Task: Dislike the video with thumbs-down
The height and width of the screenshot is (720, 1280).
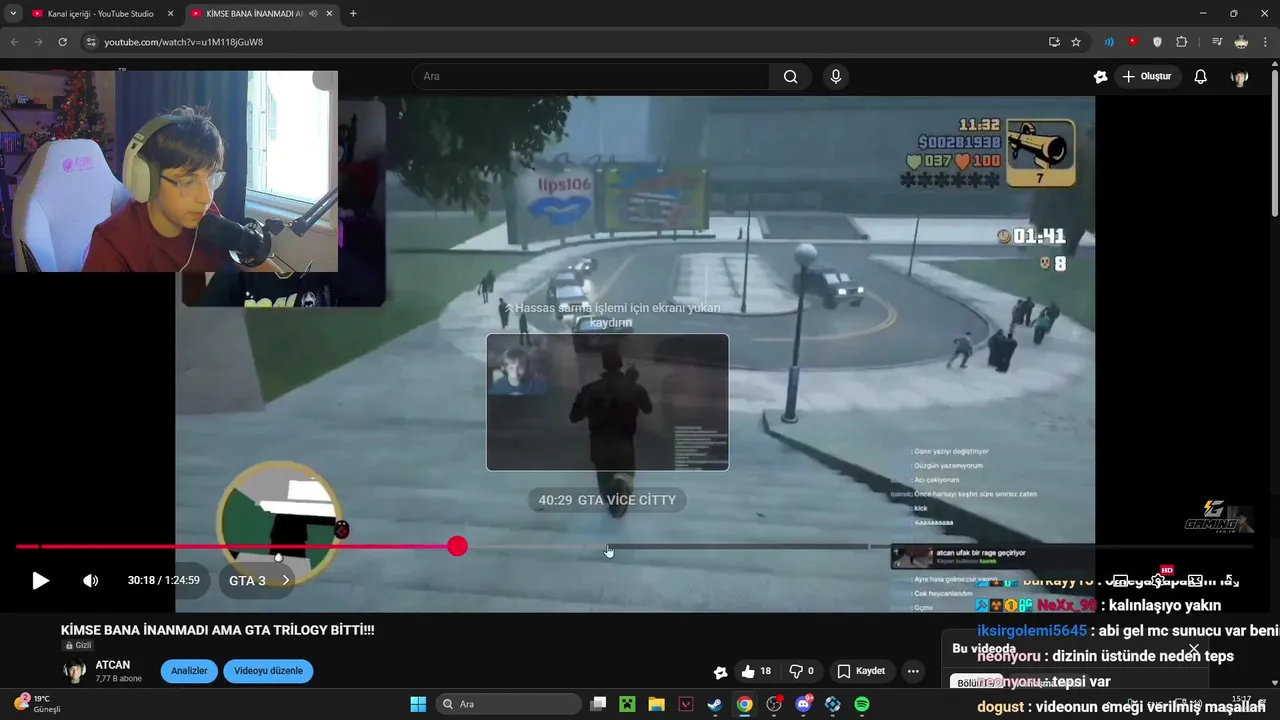Action: (x=802, y=671)
